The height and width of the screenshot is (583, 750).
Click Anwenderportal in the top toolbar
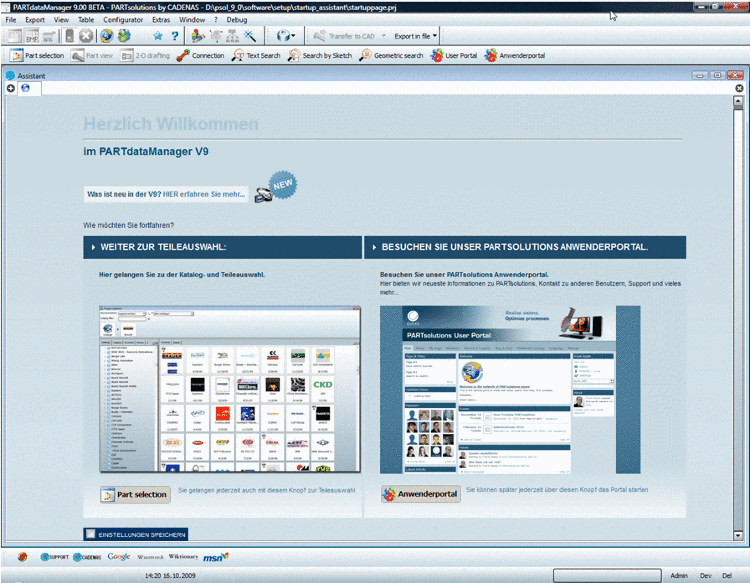tap(515, 55)
